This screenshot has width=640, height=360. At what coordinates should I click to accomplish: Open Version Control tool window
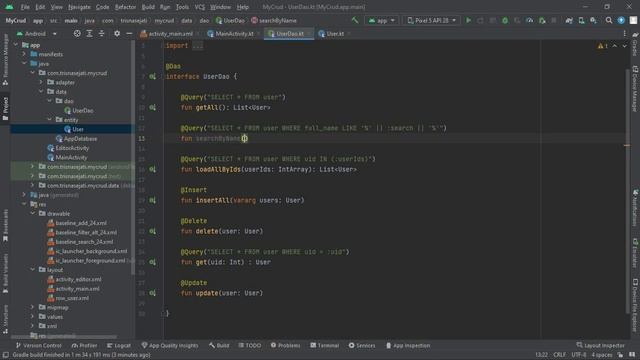[x=38, y=345]
